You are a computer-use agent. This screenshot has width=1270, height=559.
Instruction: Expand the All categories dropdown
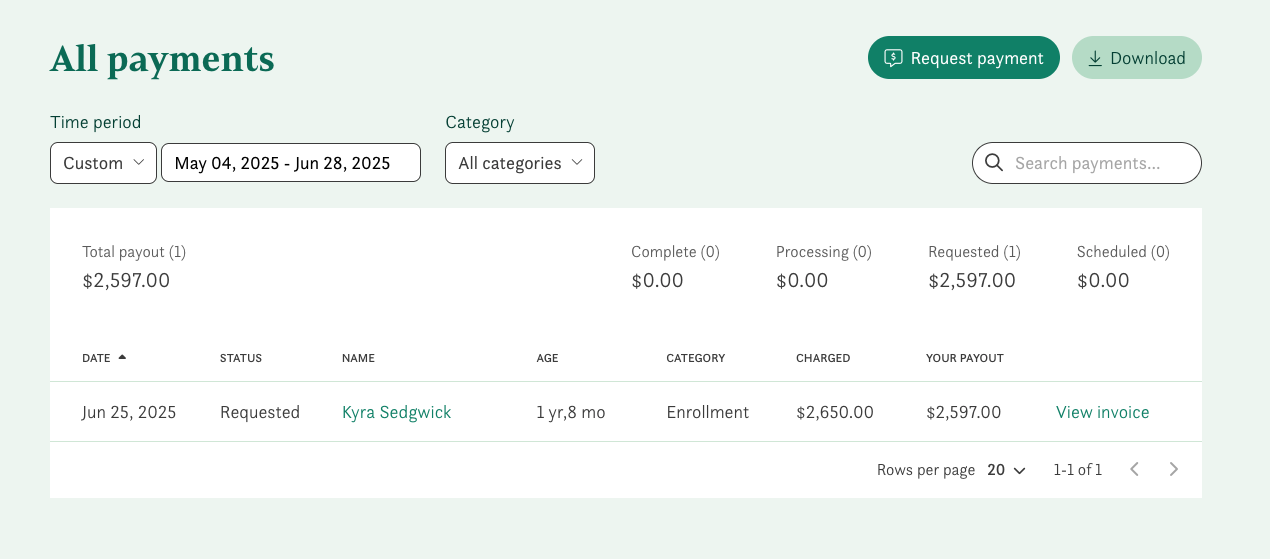(x=519, y=163)
